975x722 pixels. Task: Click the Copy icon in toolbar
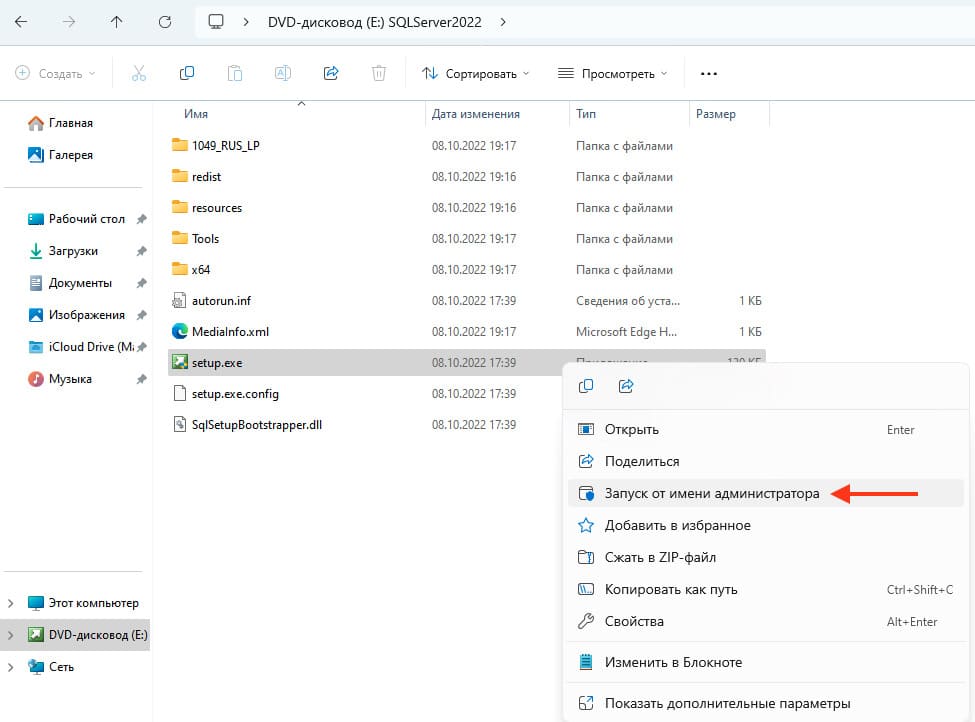click(187, 73)
